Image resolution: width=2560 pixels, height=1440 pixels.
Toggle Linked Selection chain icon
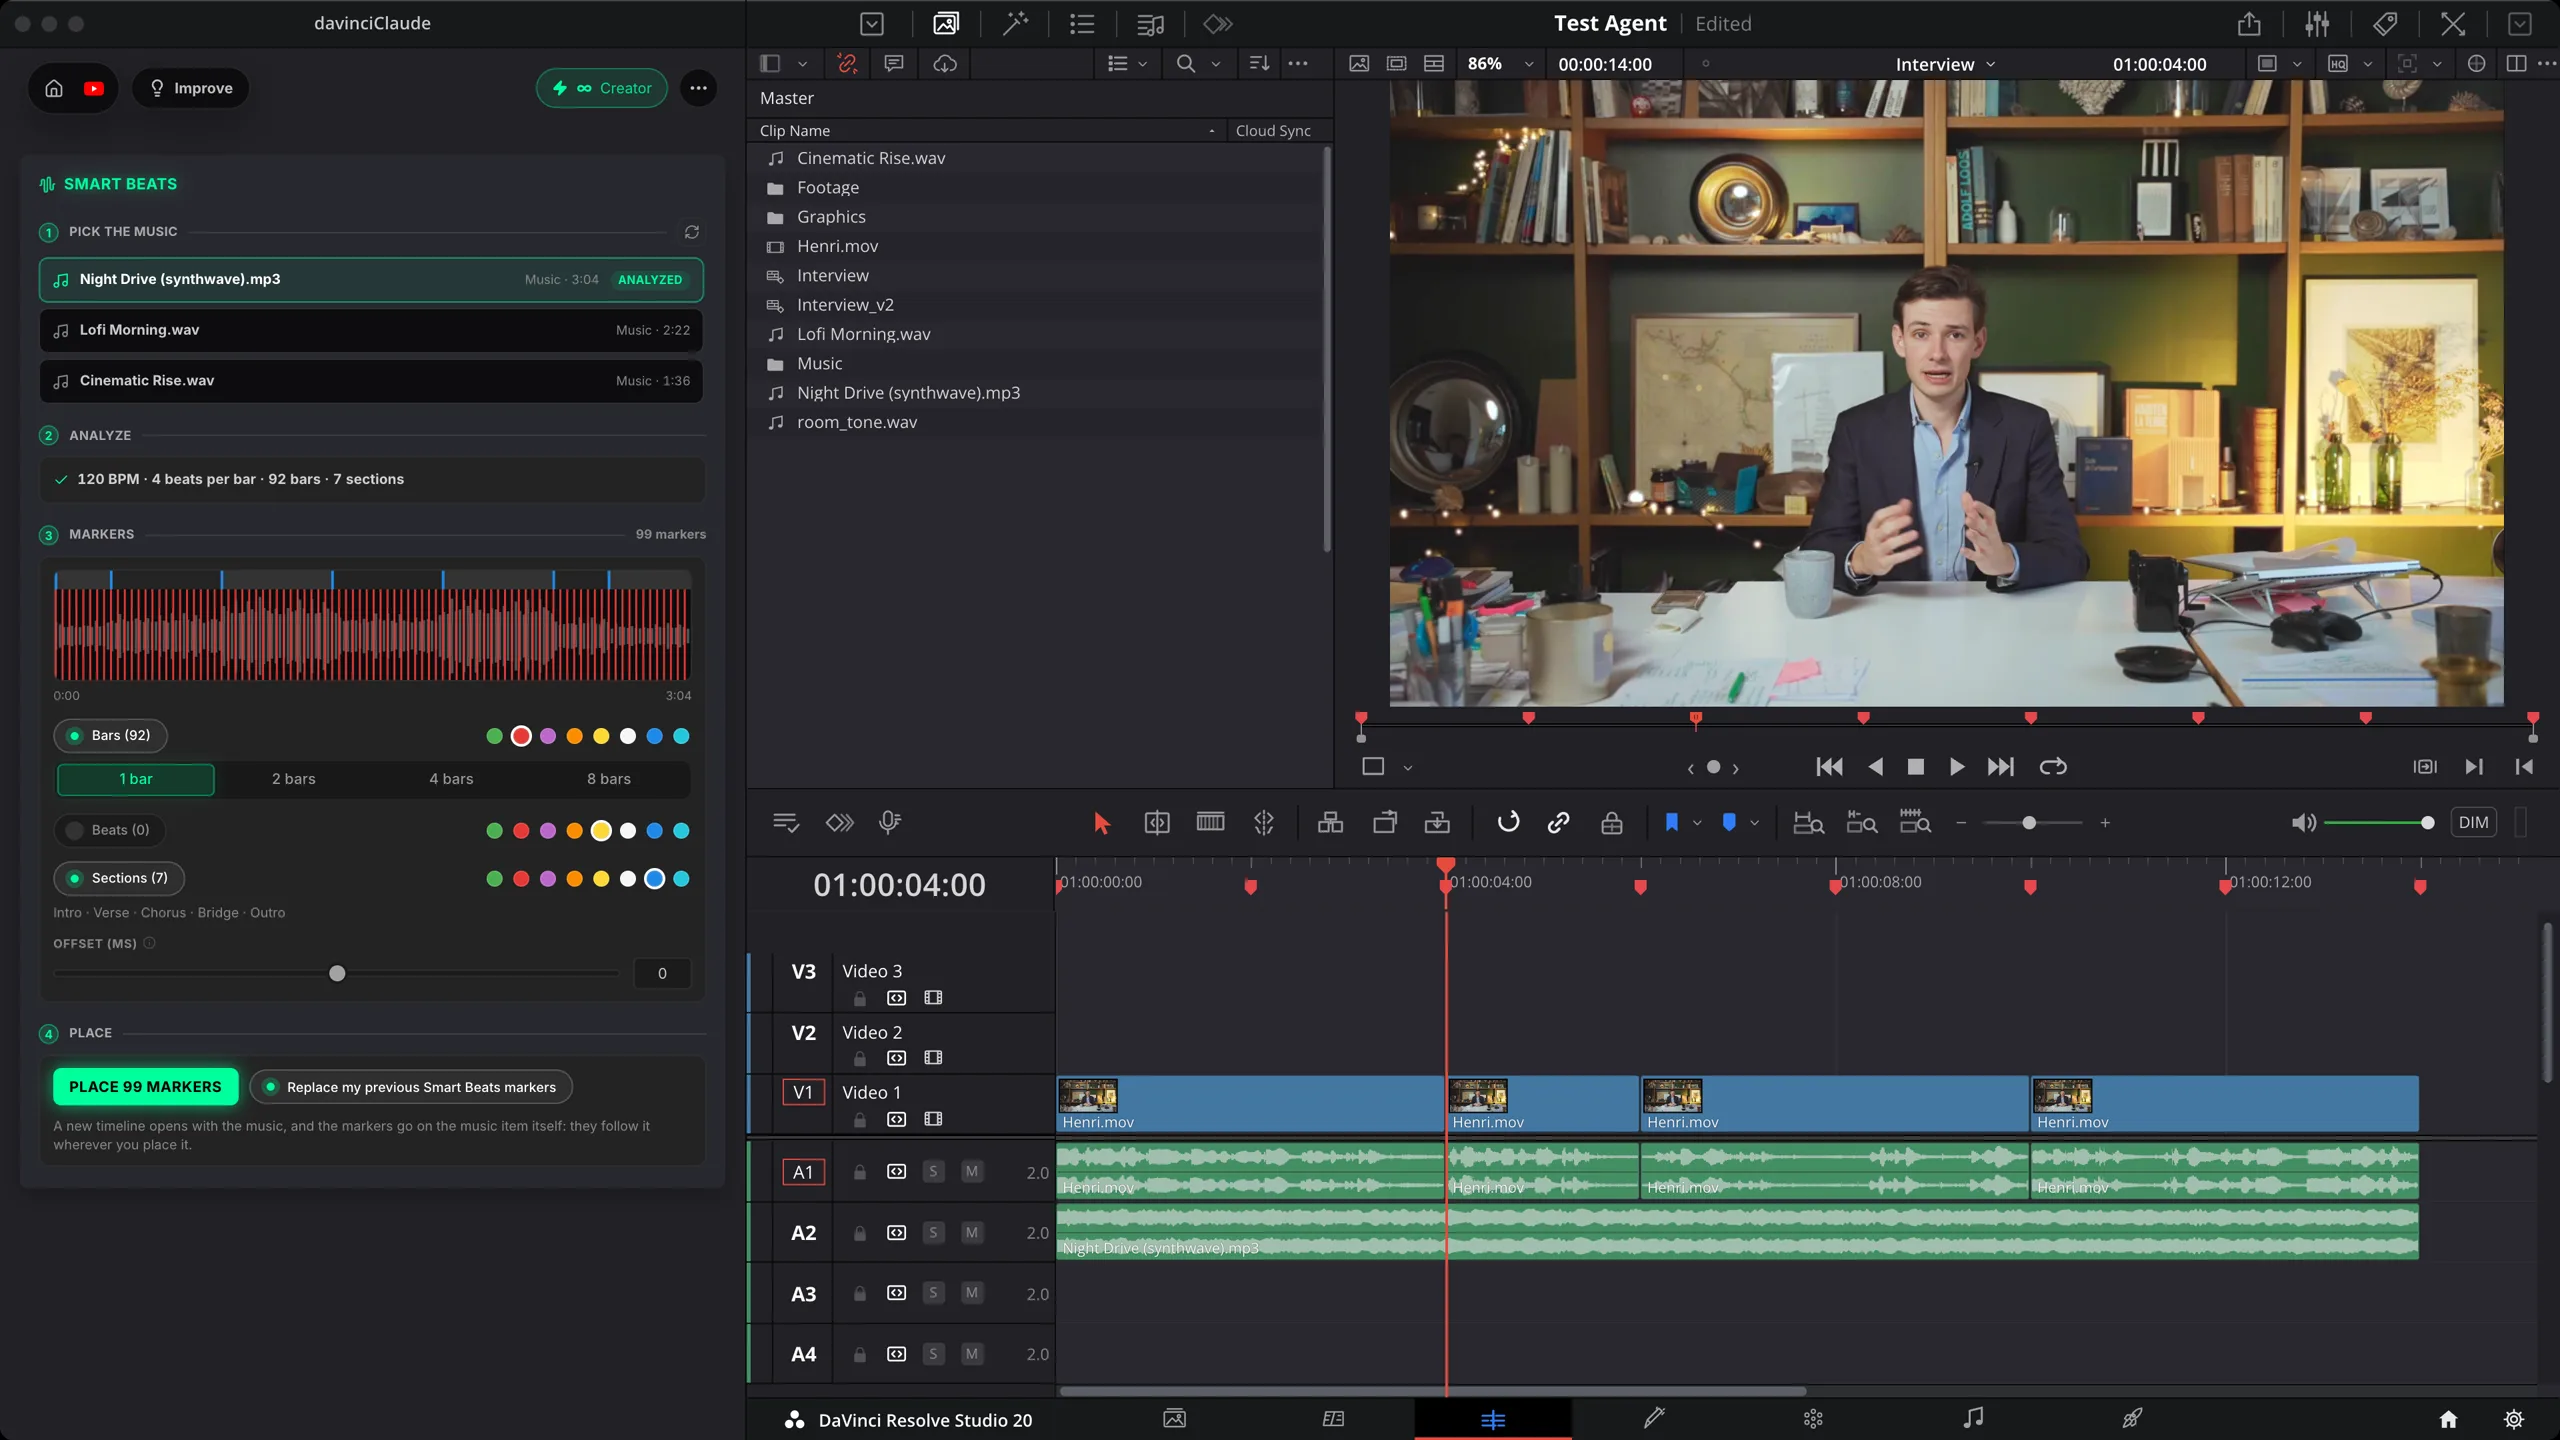point(1558,823)
